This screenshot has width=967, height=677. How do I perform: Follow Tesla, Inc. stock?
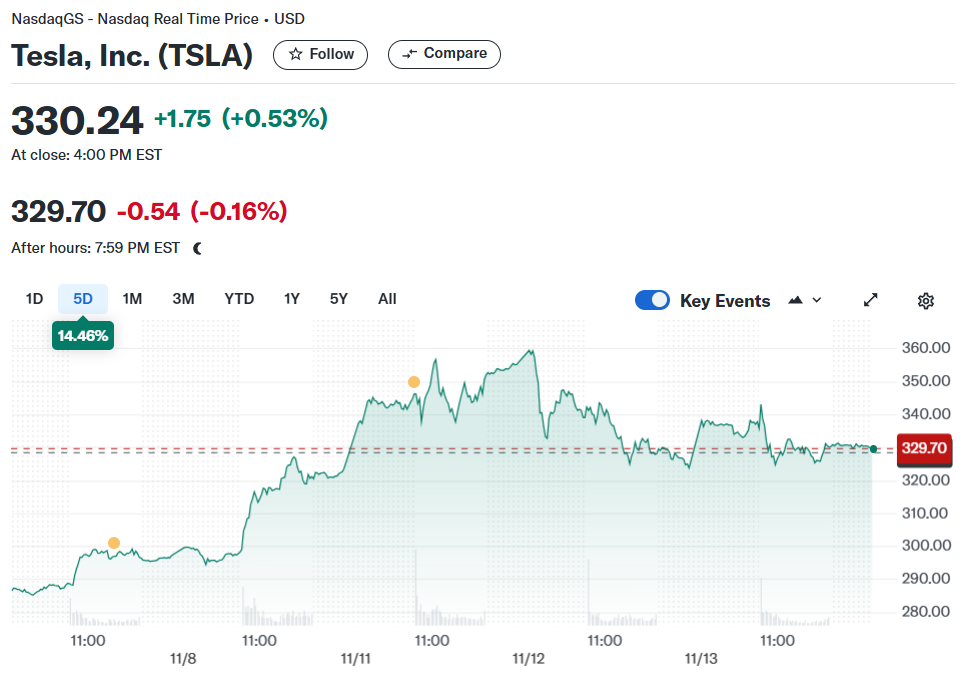click(x=320, y=54)
